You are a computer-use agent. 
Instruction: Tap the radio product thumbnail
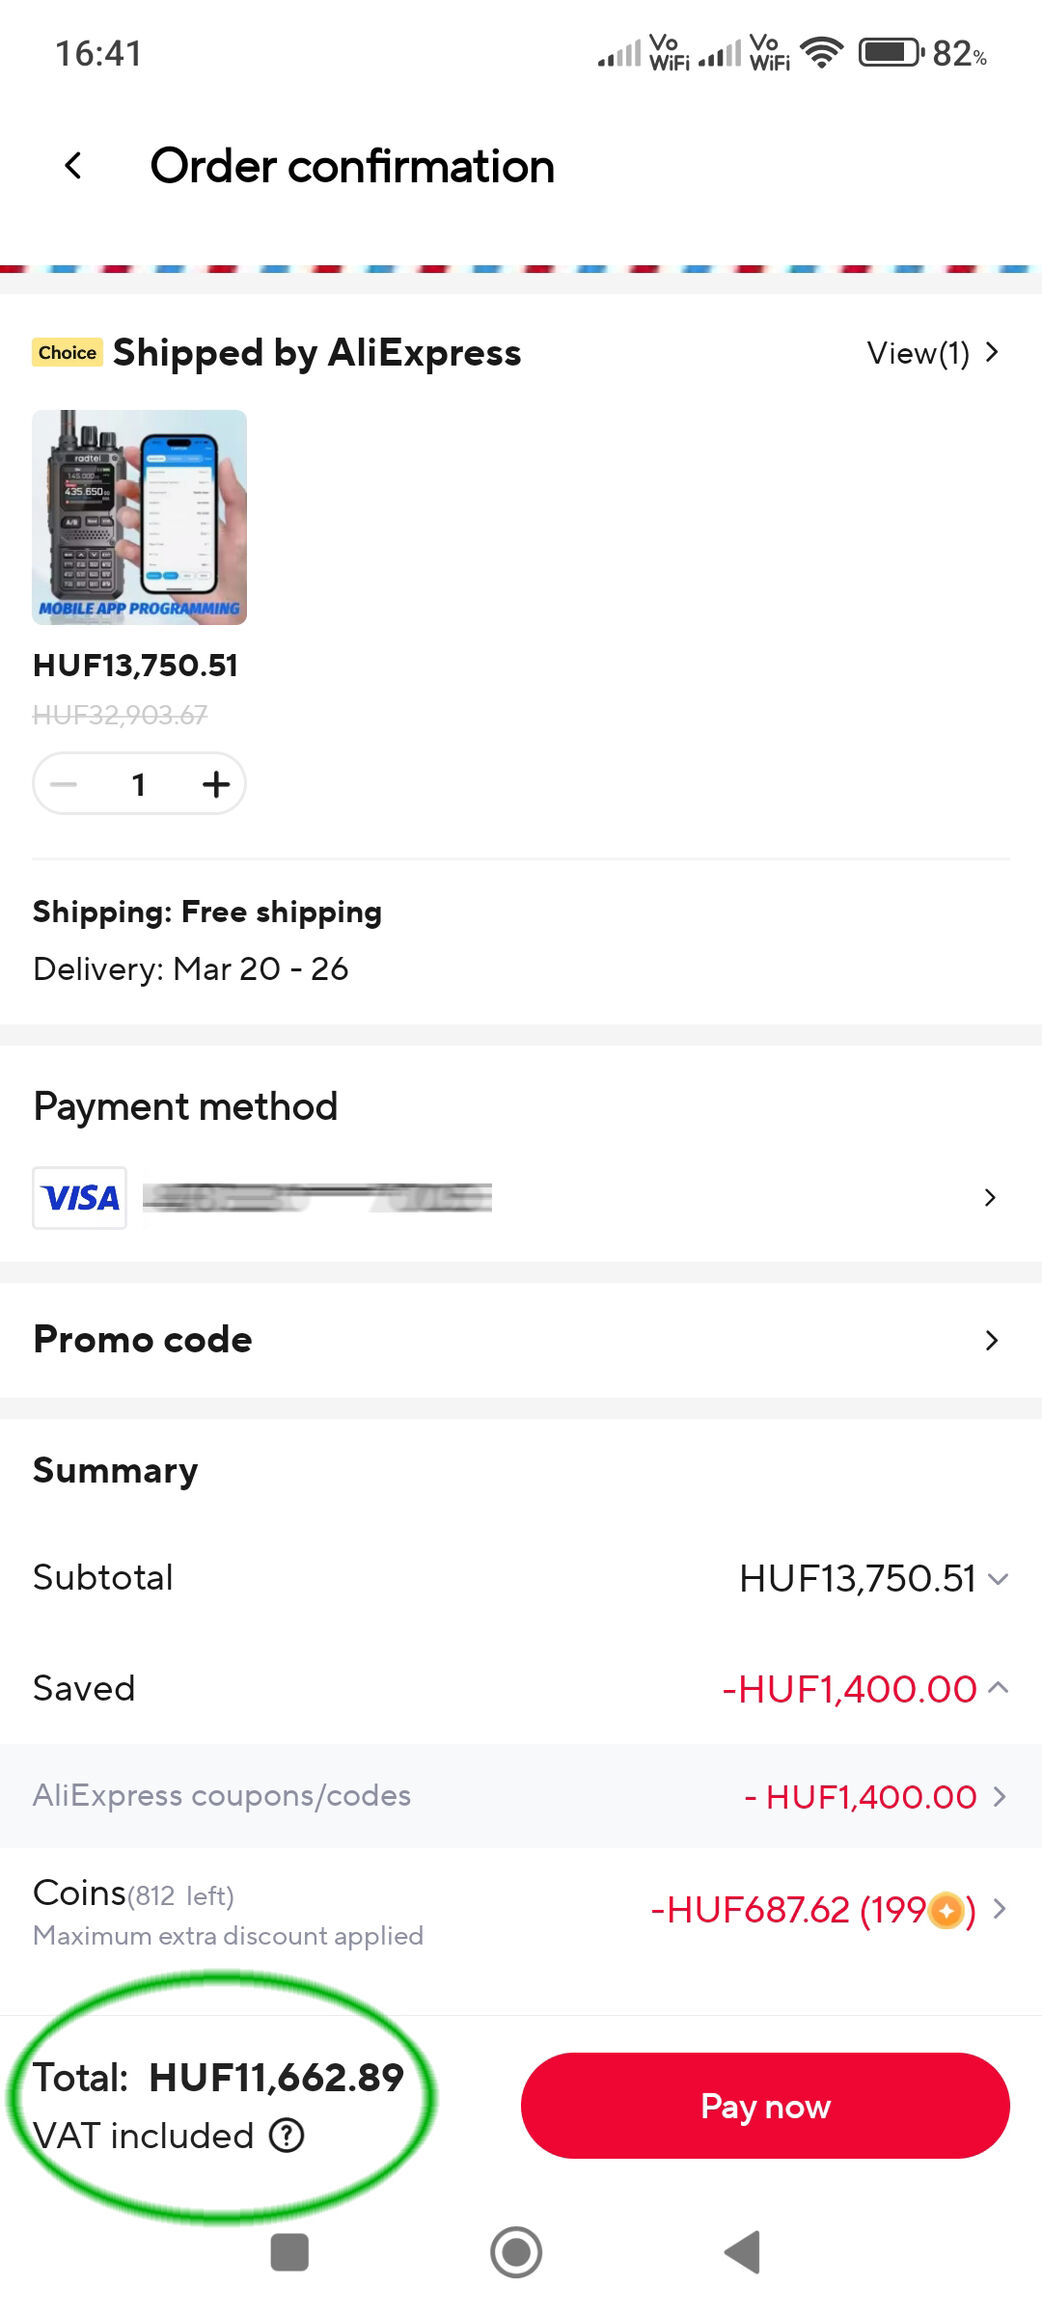139,517
